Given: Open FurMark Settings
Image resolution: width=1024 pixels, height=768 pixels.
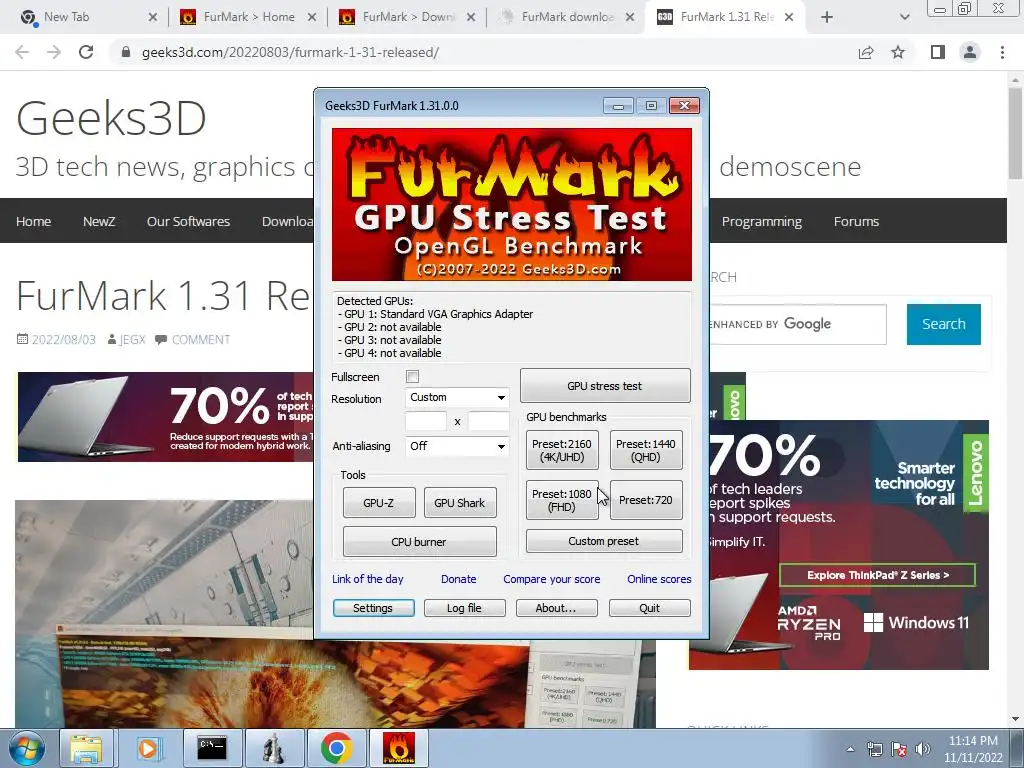Looking at the screenshot, I should (373, 608).
